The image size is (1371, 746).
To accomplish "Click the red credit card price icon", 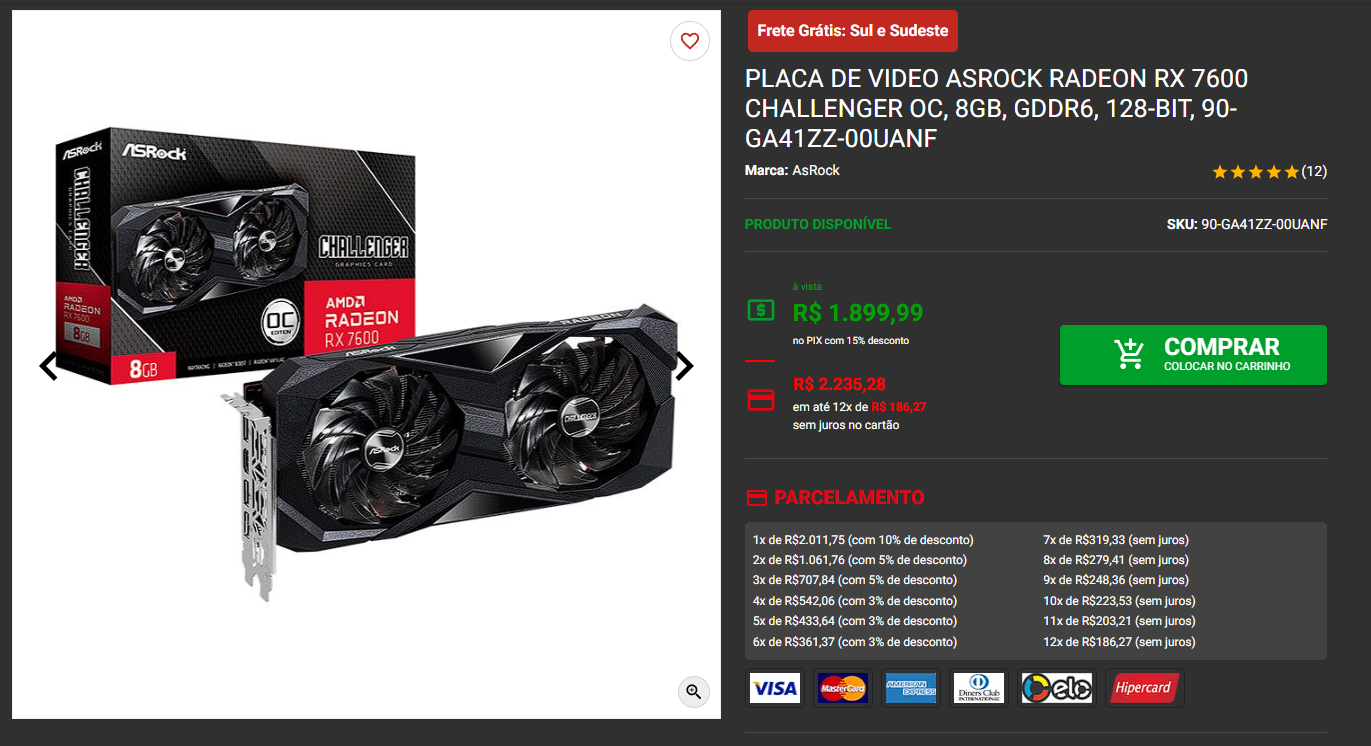I will (761, 400).
